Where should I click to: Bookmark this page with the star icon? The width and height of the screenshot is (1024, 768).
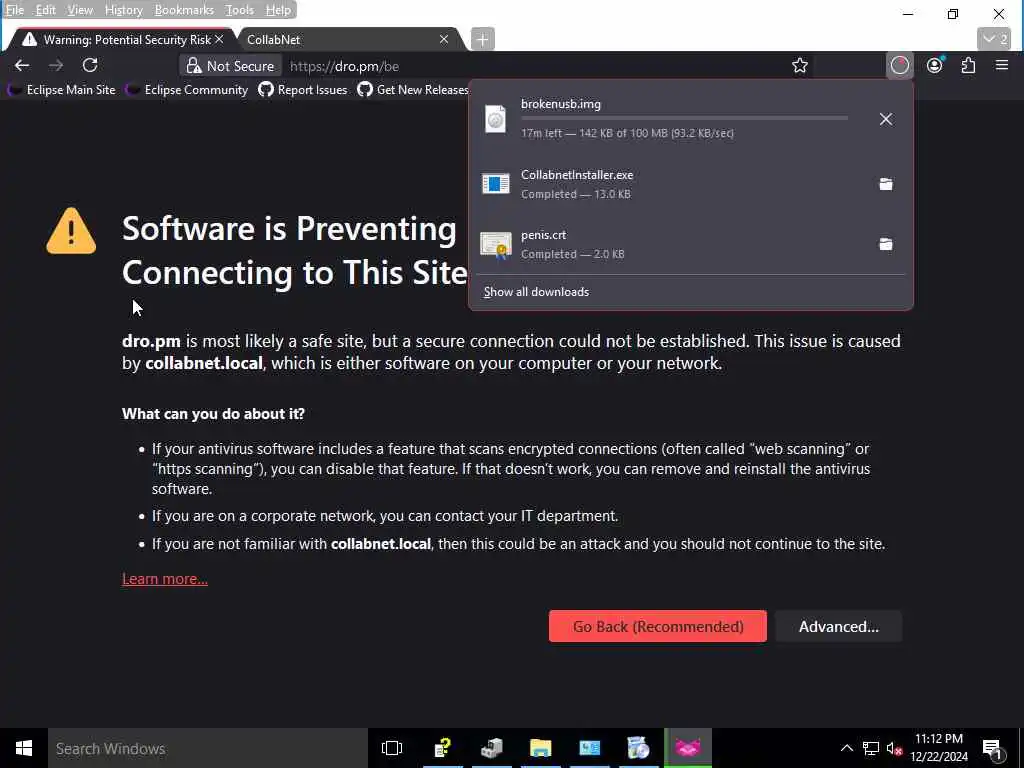pyautogui.click(x=799, y=65)
